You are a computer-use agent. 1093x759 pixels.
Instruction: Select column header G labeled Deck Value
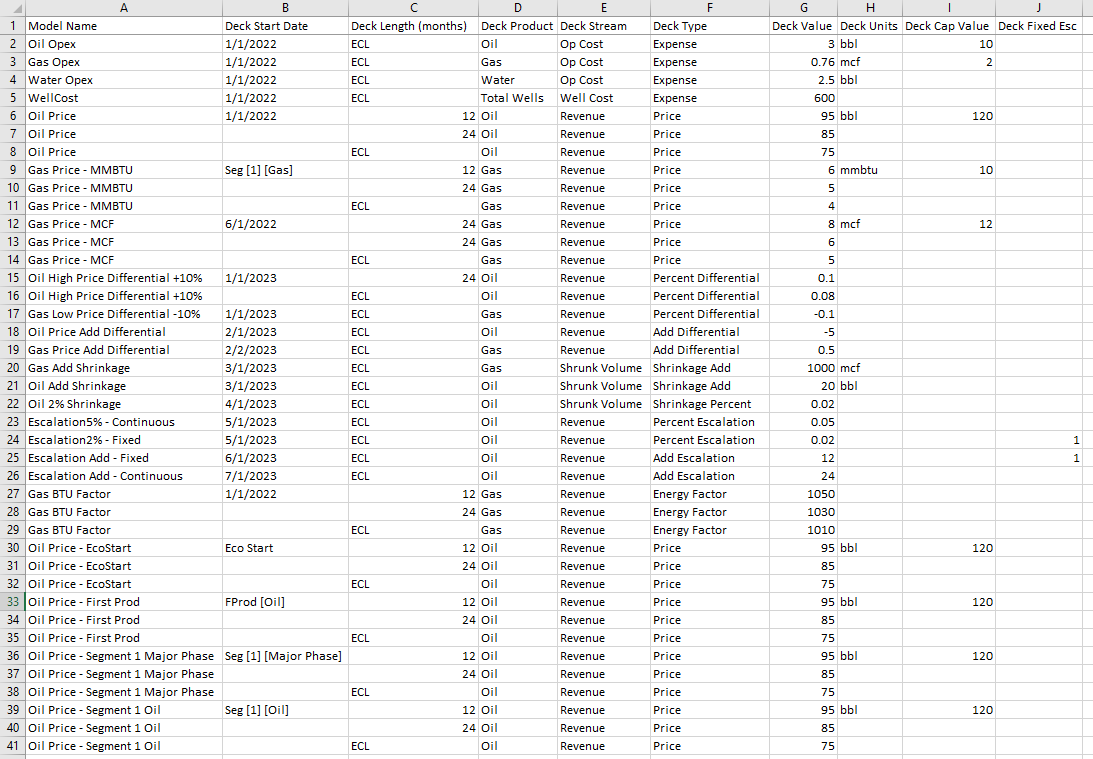pyautogui.click(x=803, y=8)
